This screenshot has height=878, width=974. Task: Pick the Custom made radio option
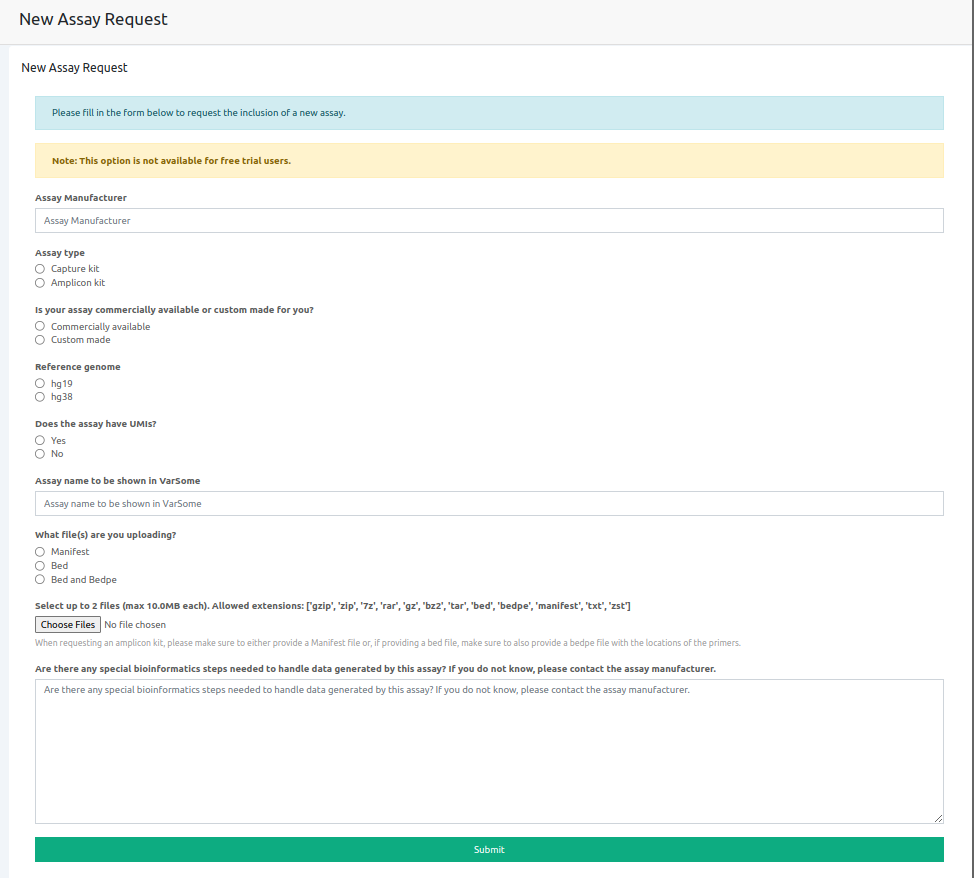[40, 340]
